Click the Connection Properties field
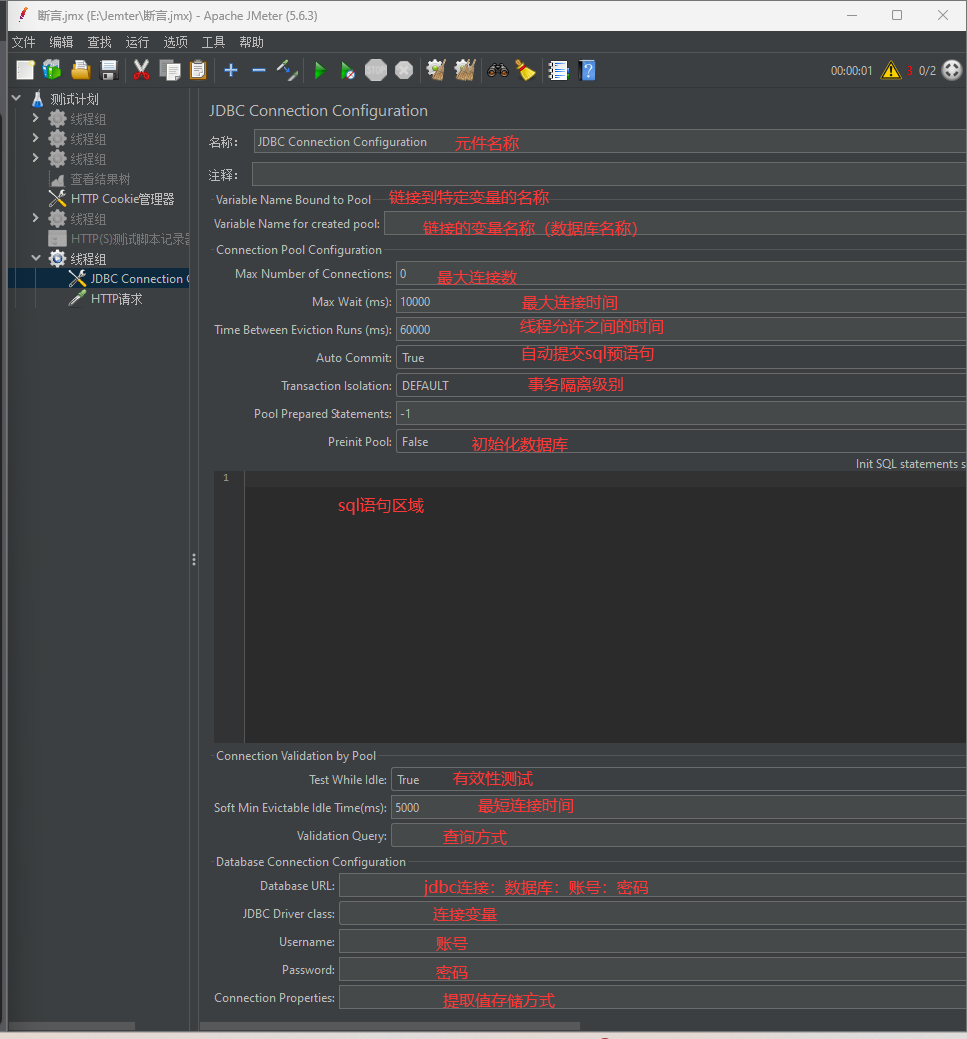Image resolution: width=967 pixels, height=1039 pixels. (x=652, y=997)
